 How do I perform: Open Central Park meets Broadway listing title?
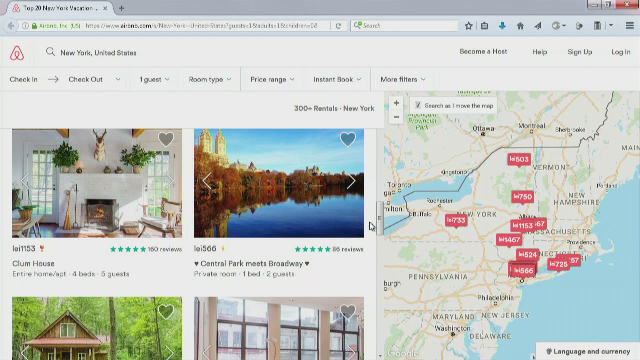pos(251,263)
